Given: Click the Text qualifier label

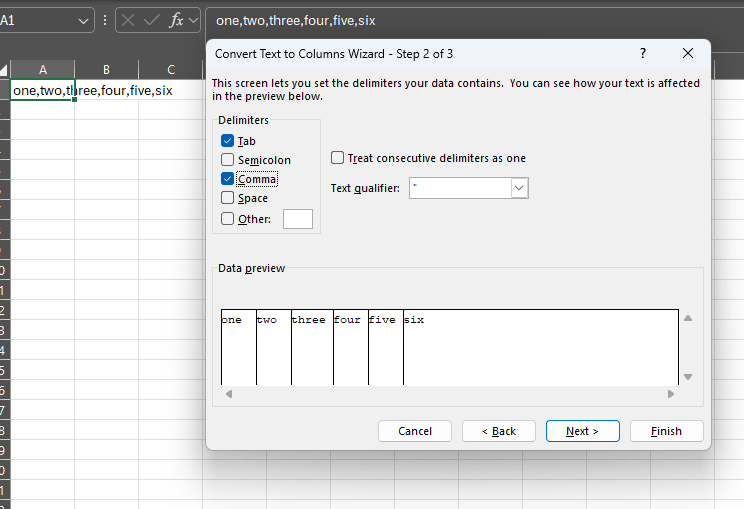Looking at the screenshot, I should point(365,188).
